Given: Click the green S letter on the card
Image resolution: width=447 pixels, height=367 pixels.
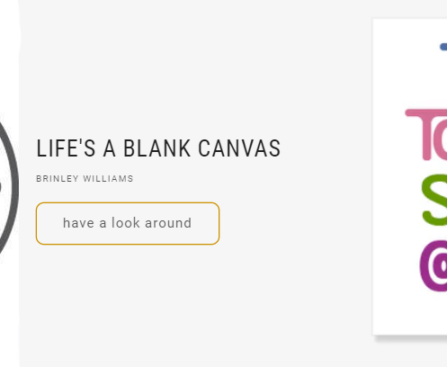Looking at the screenshot, I should (x=434, y=200).
